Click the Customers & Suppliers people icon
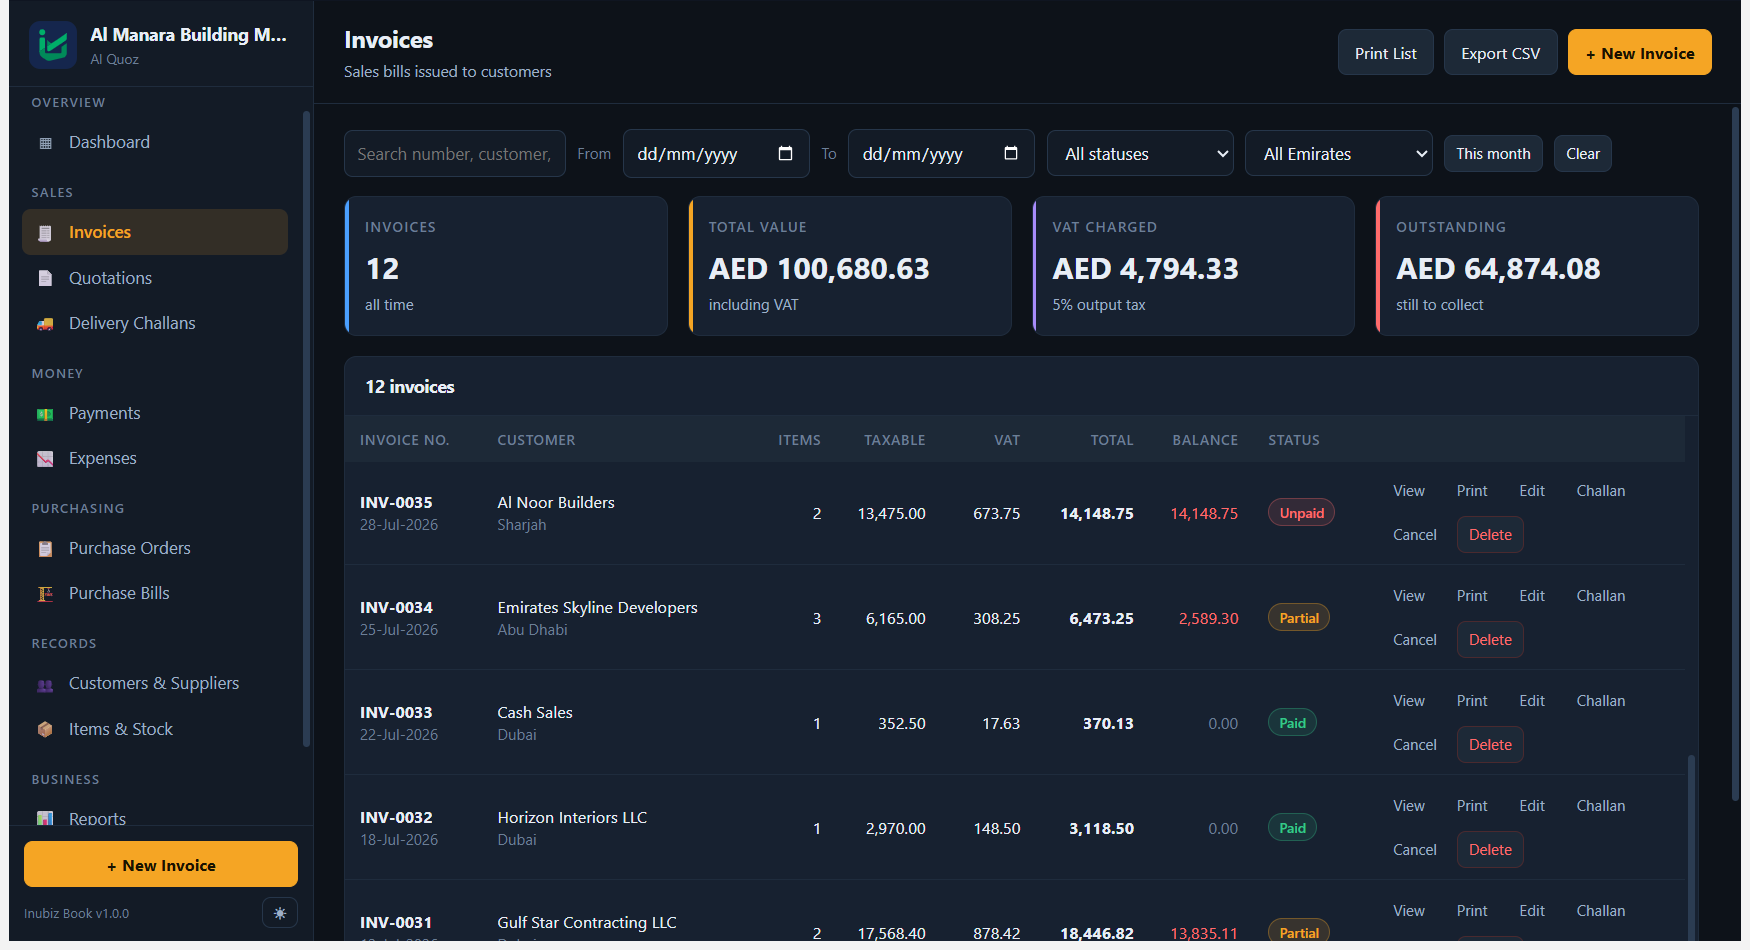 coord(45,685)
